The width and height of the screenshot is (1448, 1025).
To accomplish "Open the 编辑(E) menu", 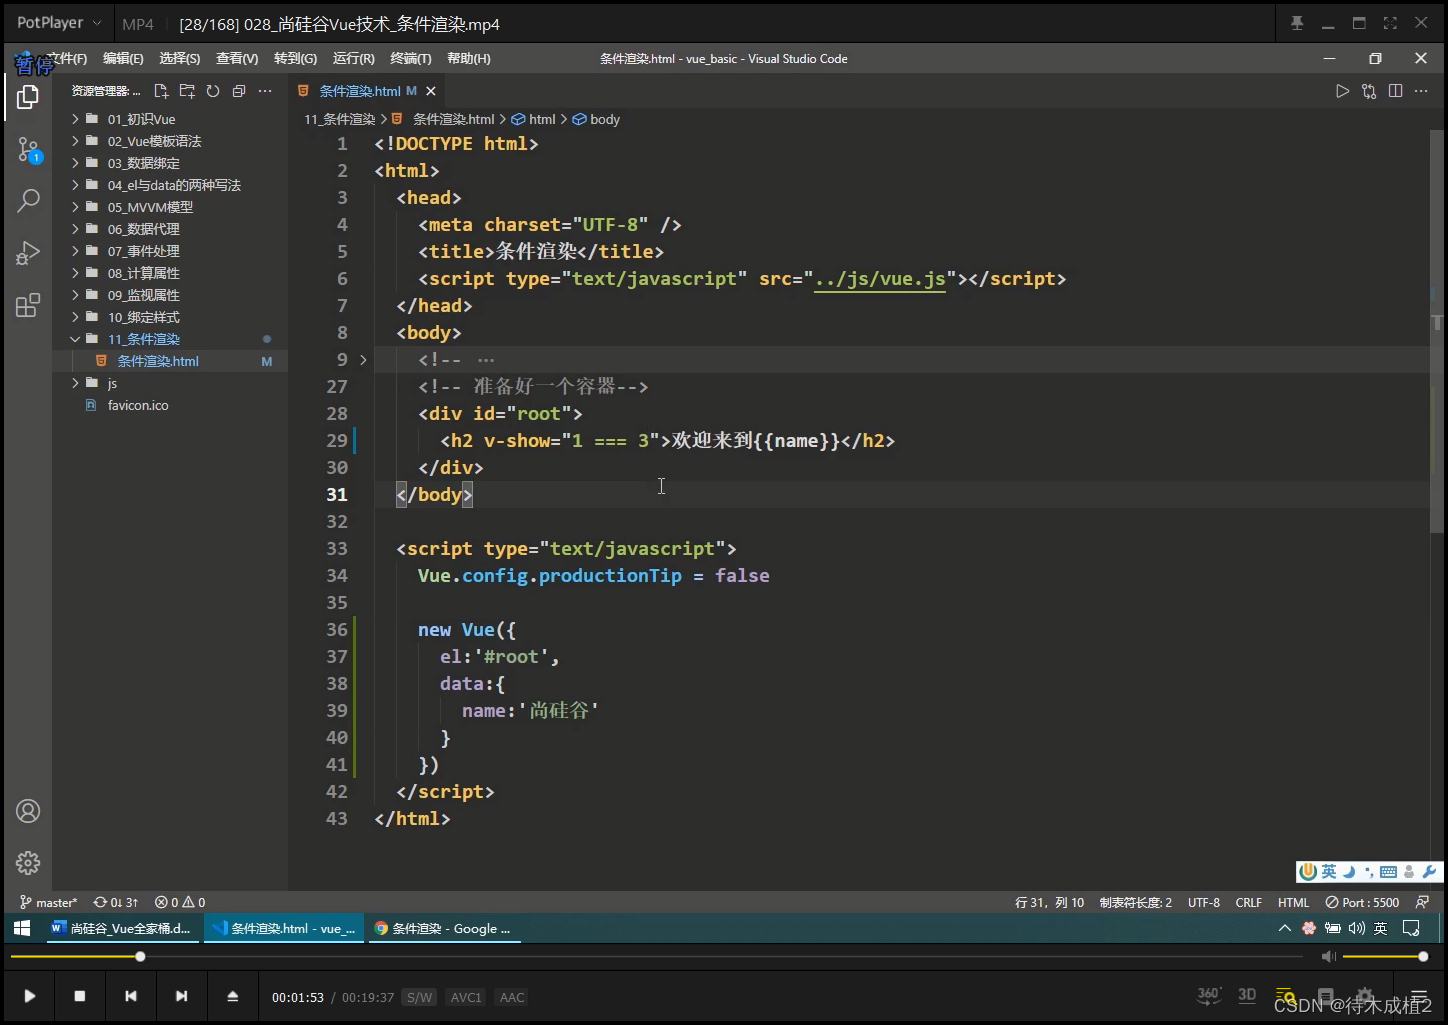I will pos(123,59).
